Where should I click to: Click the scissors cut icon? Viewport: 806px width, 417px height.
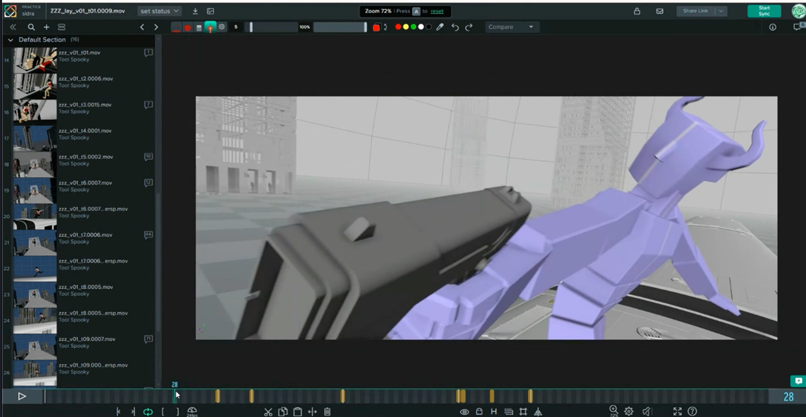coord(268,411)
